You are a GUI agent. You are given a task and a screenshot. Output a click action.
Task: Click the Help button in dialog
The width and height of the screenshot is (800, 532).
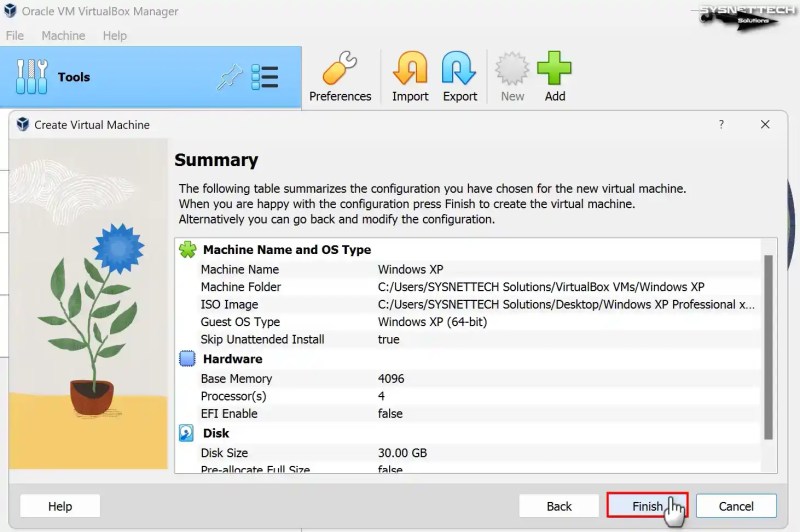(x=60, y=506)
